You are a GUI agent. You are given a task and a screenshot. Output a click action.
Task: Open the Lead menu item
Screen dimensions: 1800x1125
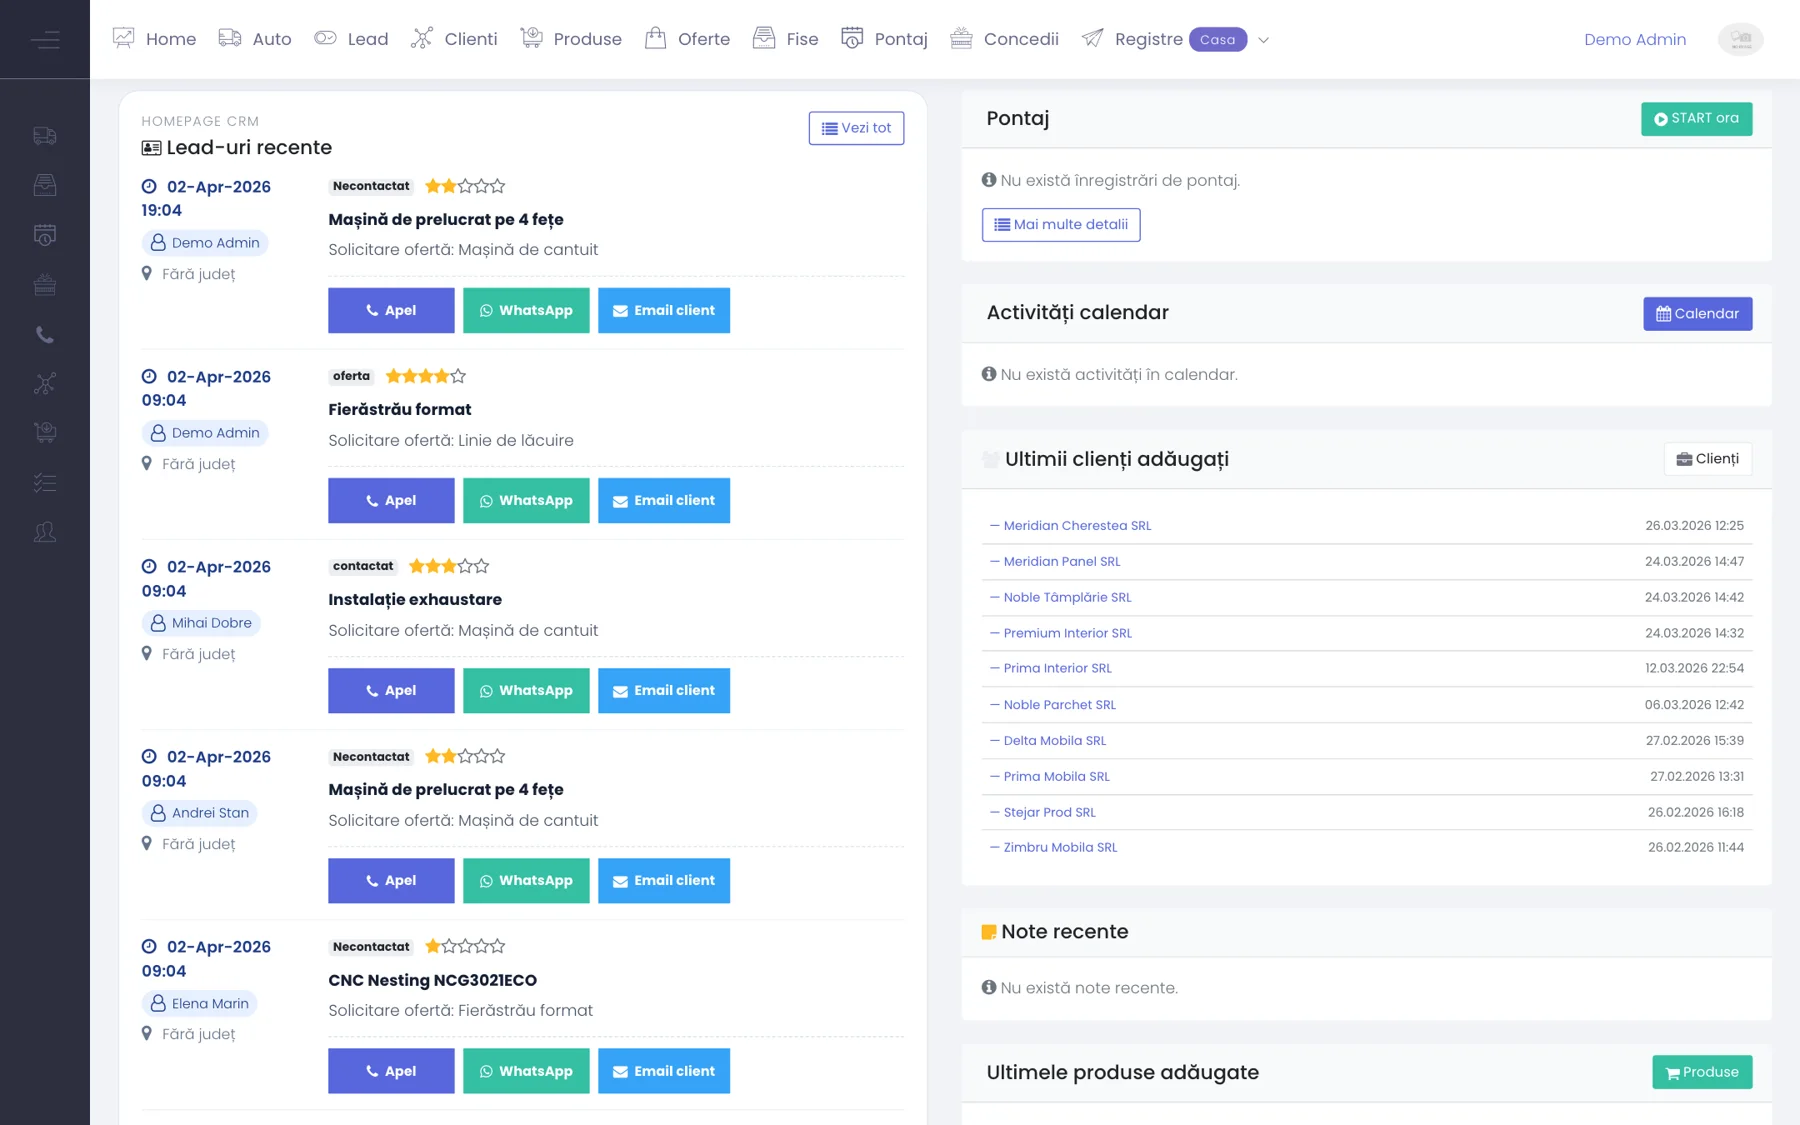tap(351, 39)
